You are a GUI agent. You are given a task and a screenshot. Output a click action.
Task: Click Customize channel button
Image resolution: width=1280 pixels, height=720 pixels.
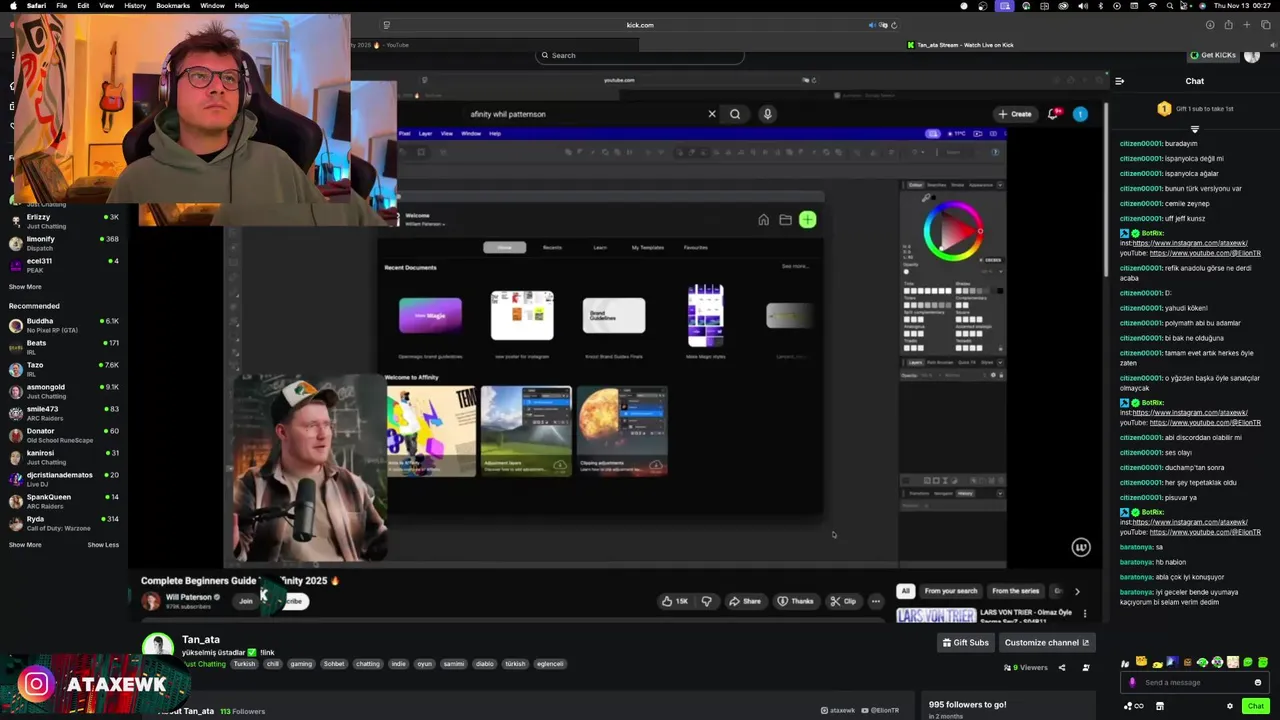pyautogui.click(x=1047, y=643)
